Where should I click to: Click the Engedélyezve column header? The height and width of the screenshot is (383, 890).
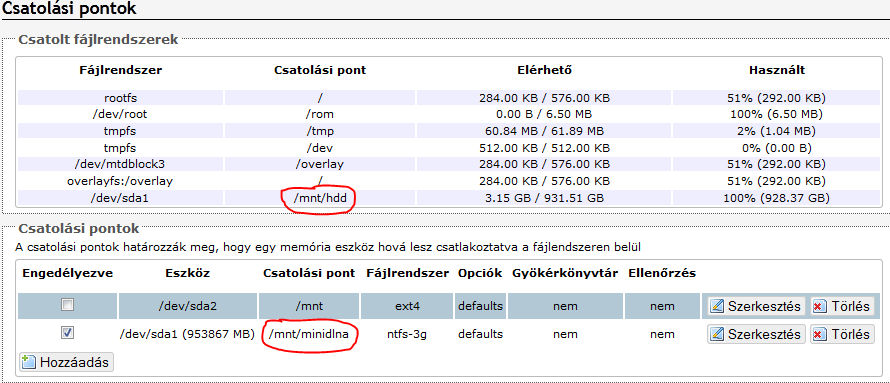tap(68, 273)
